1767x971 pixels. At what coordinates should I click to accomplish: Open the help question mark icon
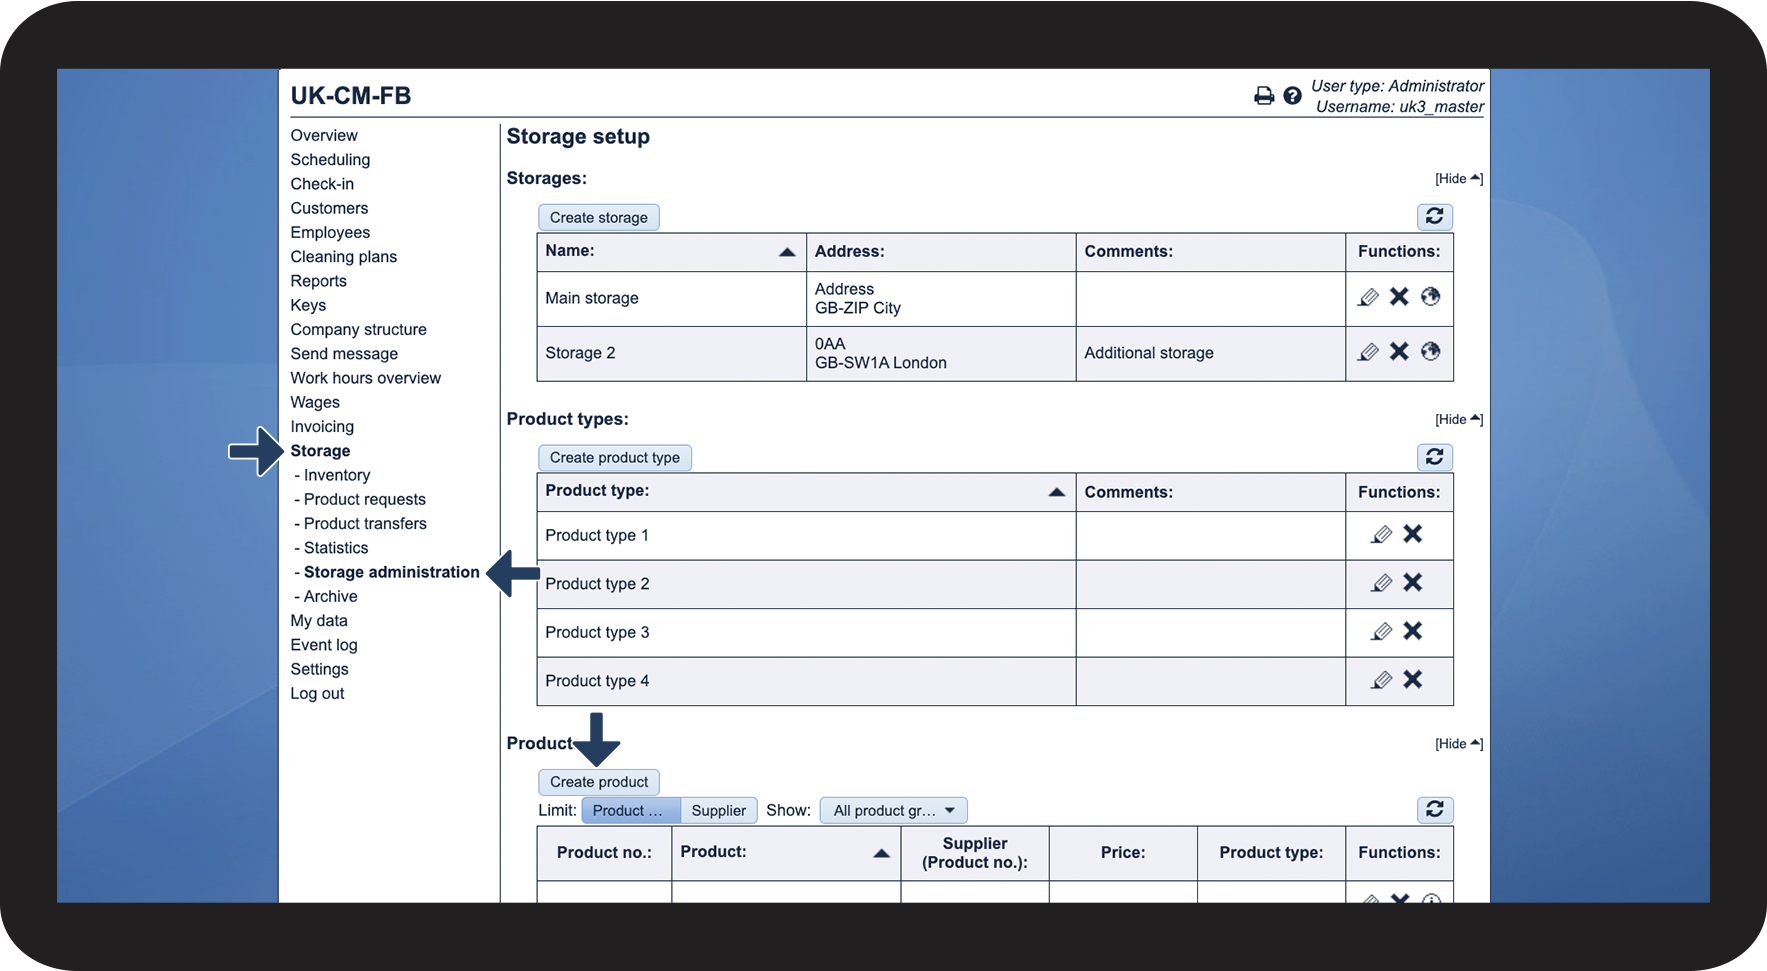tap(1292, 96)
